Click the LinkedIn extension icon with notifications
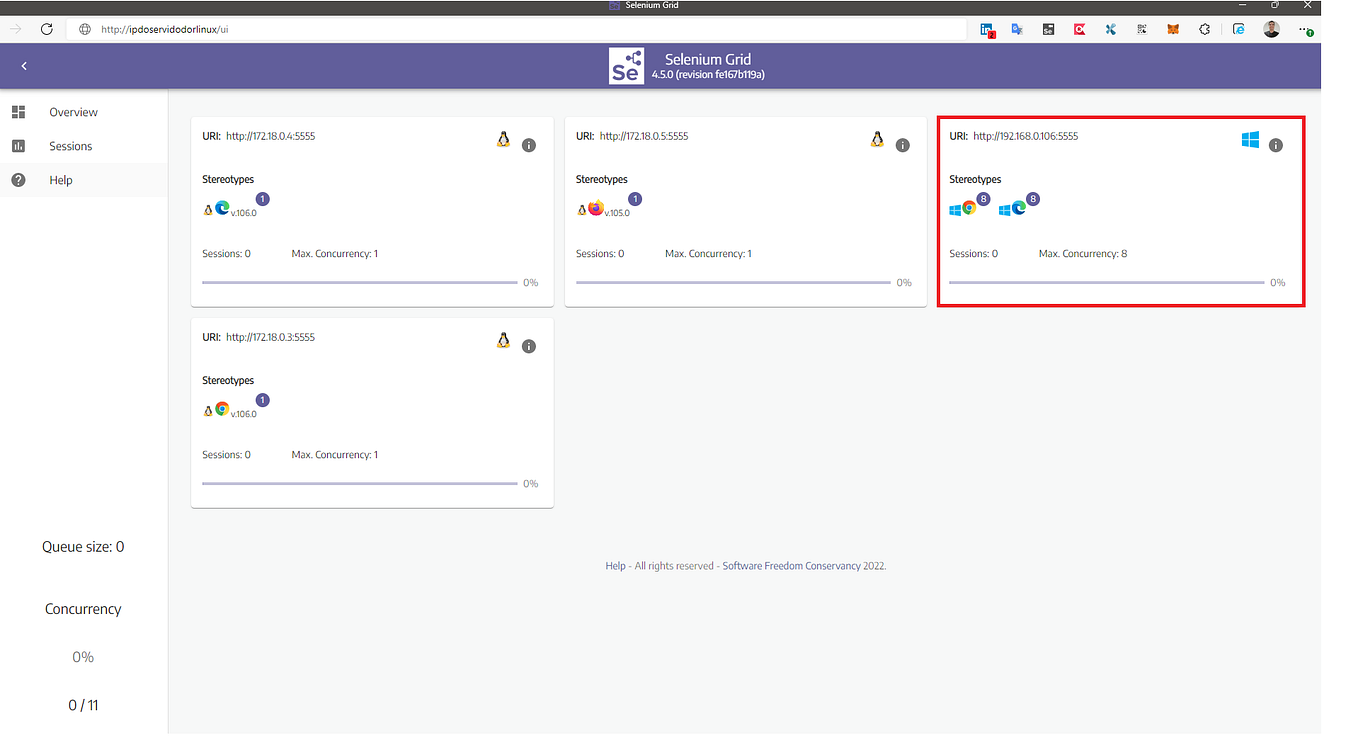The width and height of the screenshot is (1358, 755). (986, 29)
